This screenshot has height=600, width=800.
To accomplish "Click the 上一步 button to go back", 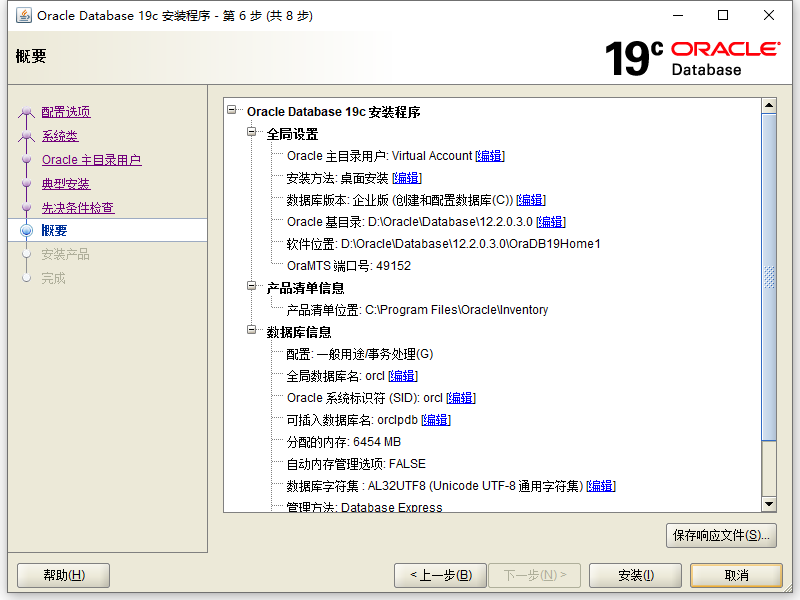I will [440, 575].
